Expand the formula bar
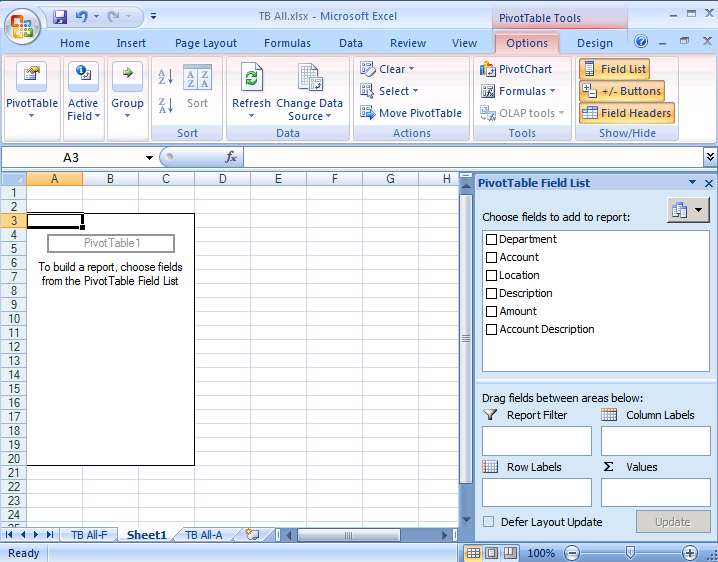Viewport: 718px width, 562px height. pos(710,157)
